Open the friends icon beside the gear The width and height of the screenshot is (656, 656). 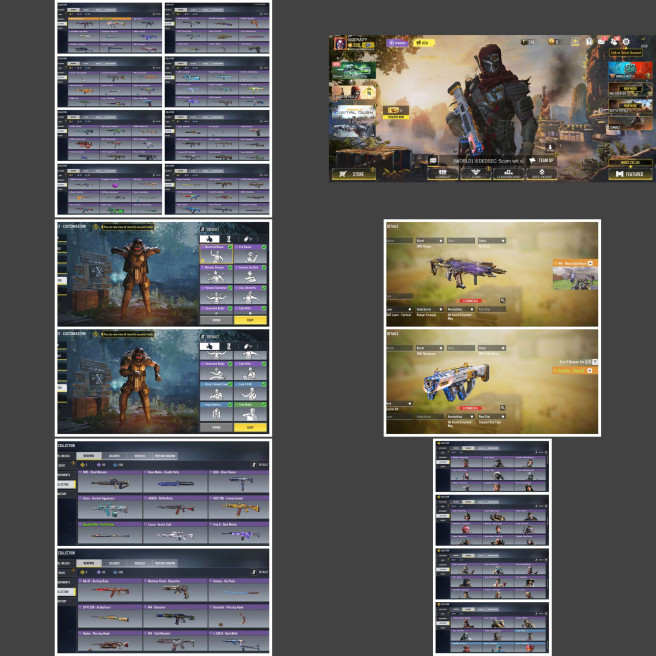614,41
